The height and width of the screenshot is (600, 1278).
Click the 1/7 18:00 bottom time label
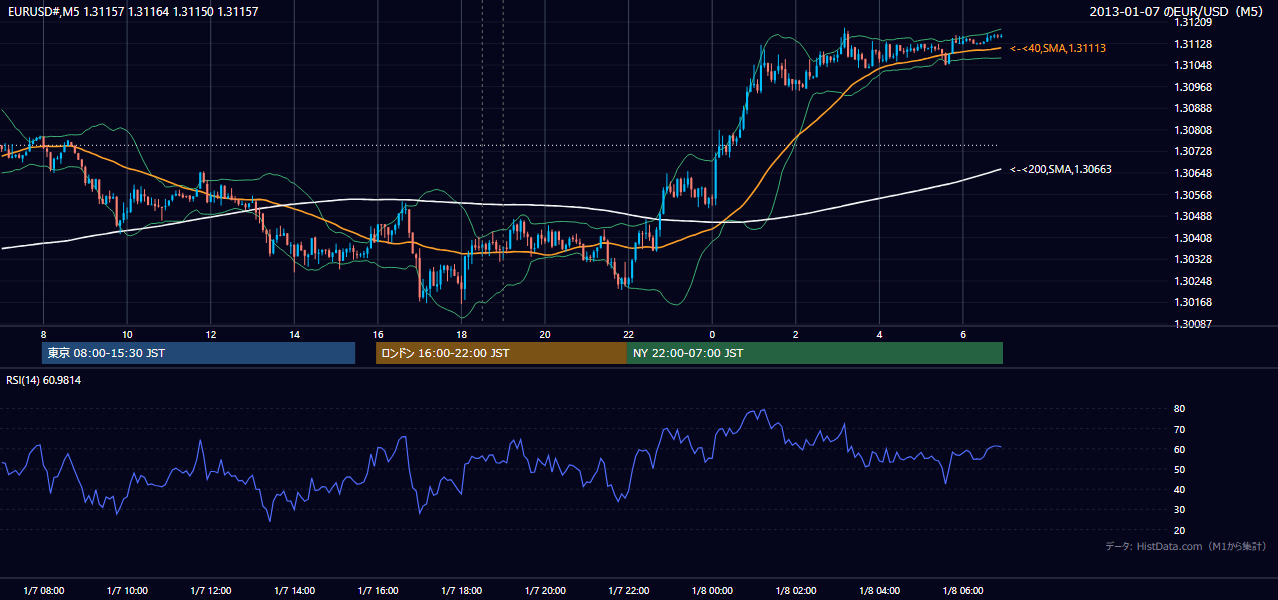tap(461, 591)
